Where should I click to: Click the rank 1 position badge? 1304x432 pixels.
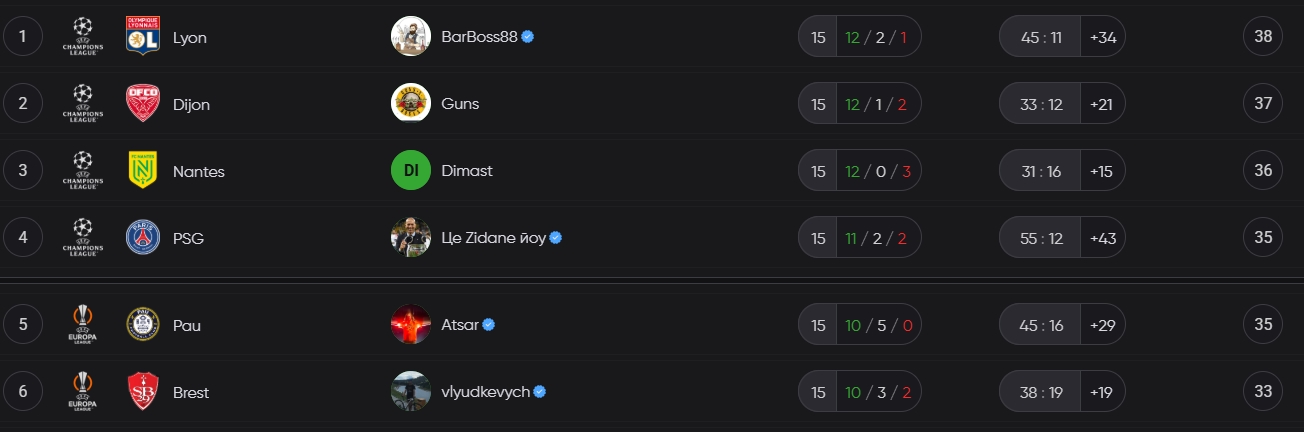[x=23, y=37]
